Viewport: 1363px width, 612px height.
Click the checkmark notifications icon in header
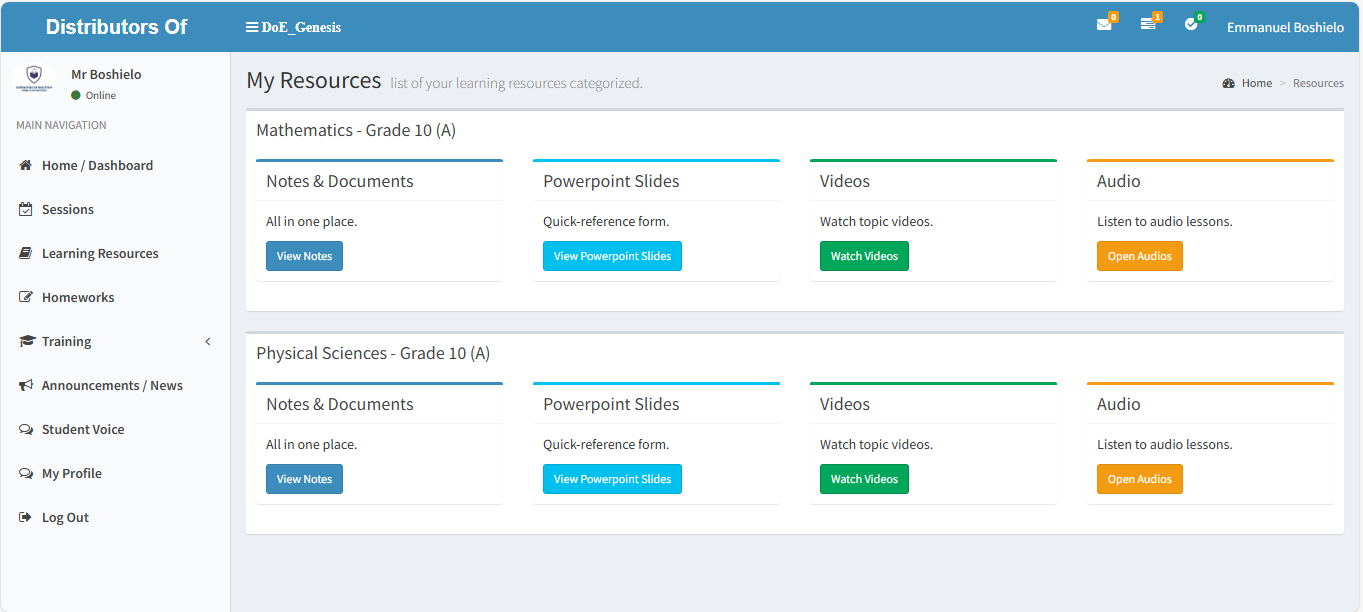point(1190,25)
